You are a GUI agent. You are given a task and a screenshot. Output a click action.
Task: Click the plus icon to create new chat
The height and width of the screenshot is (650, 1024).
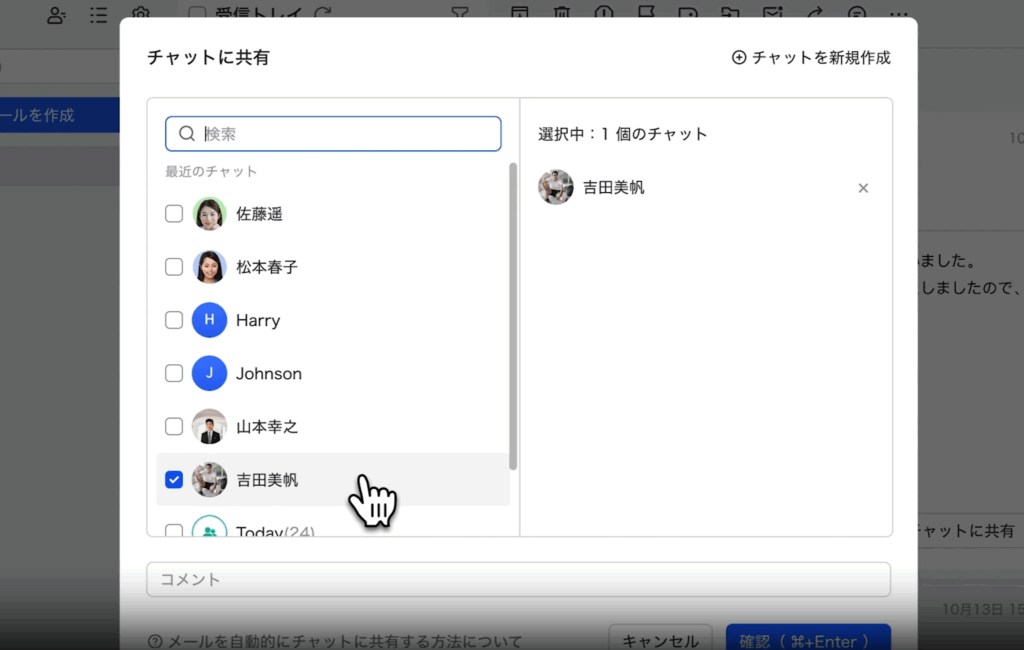[x=739, y=58]
